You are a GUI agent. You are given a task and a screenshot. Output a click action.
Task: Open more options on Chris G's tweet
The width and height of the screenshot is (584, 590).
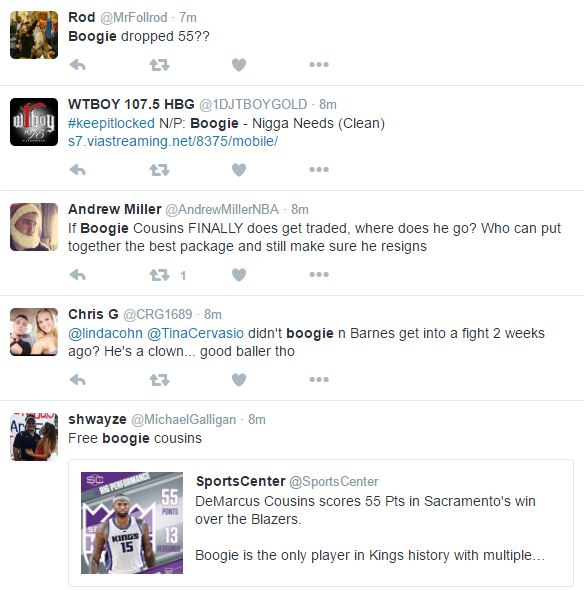coord(319,380)
